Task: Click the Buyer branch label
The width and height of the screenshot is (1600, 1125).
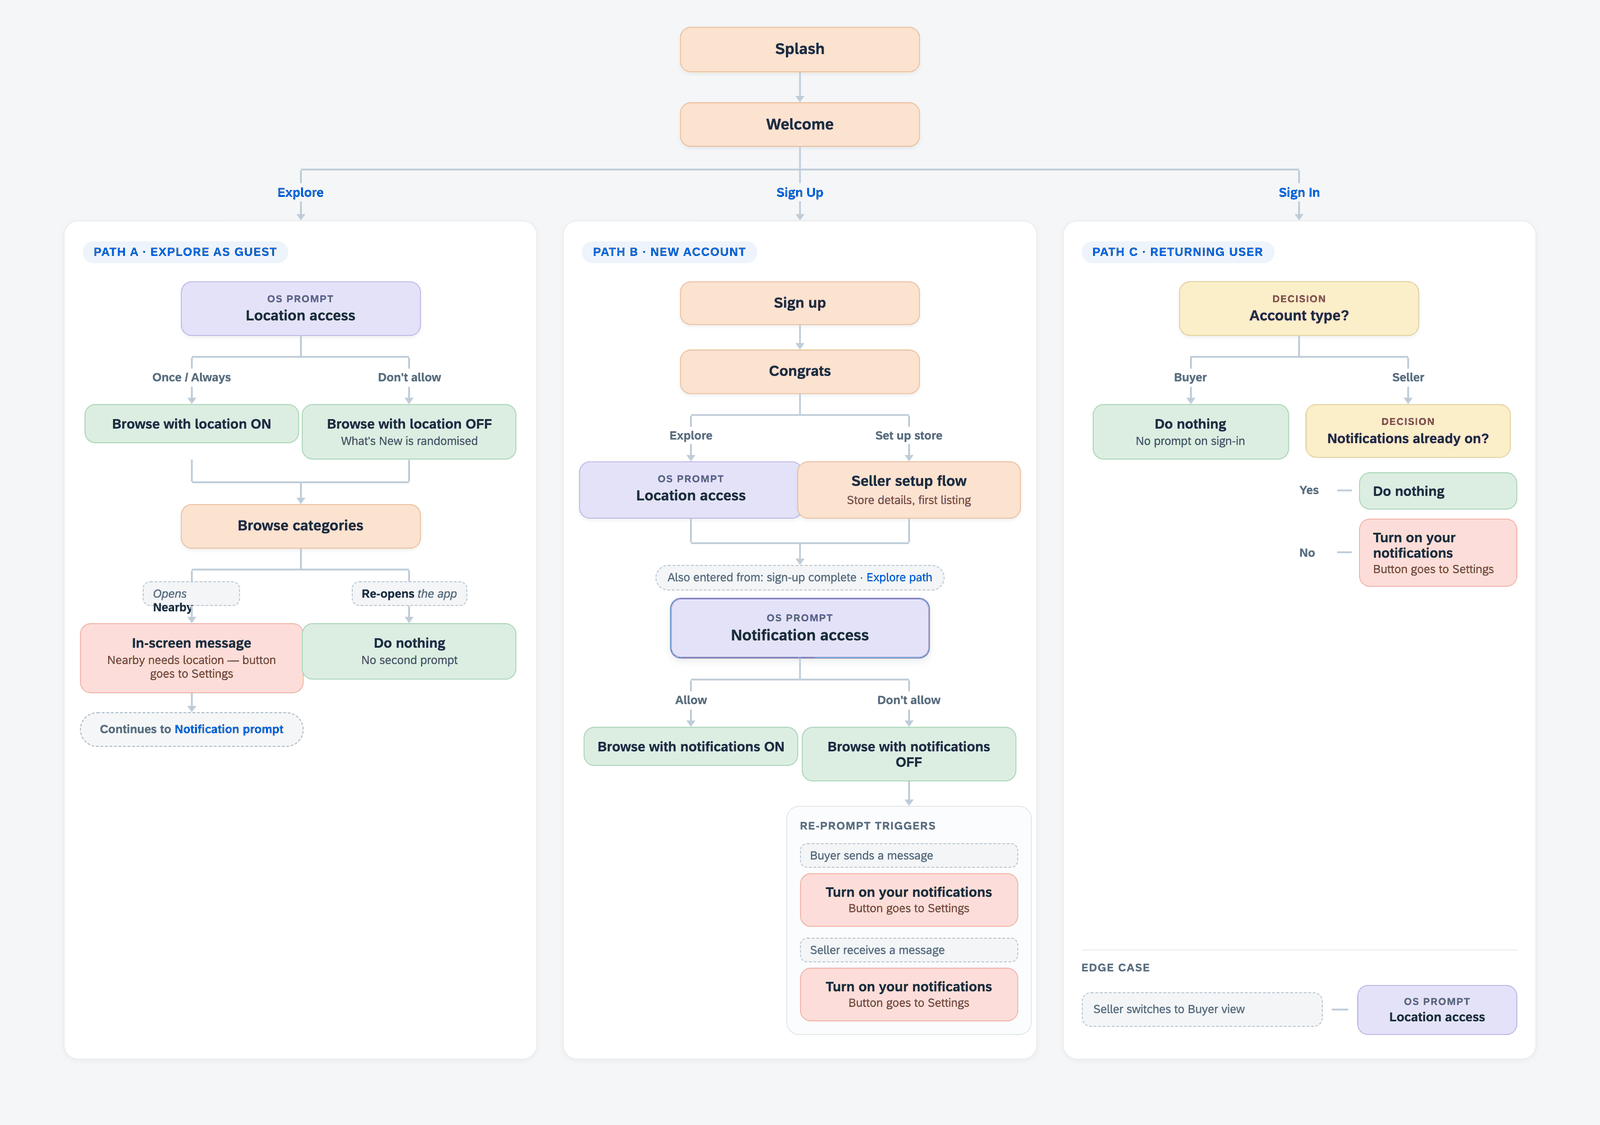Action: pyautogui.click(x=1190, y=377)
